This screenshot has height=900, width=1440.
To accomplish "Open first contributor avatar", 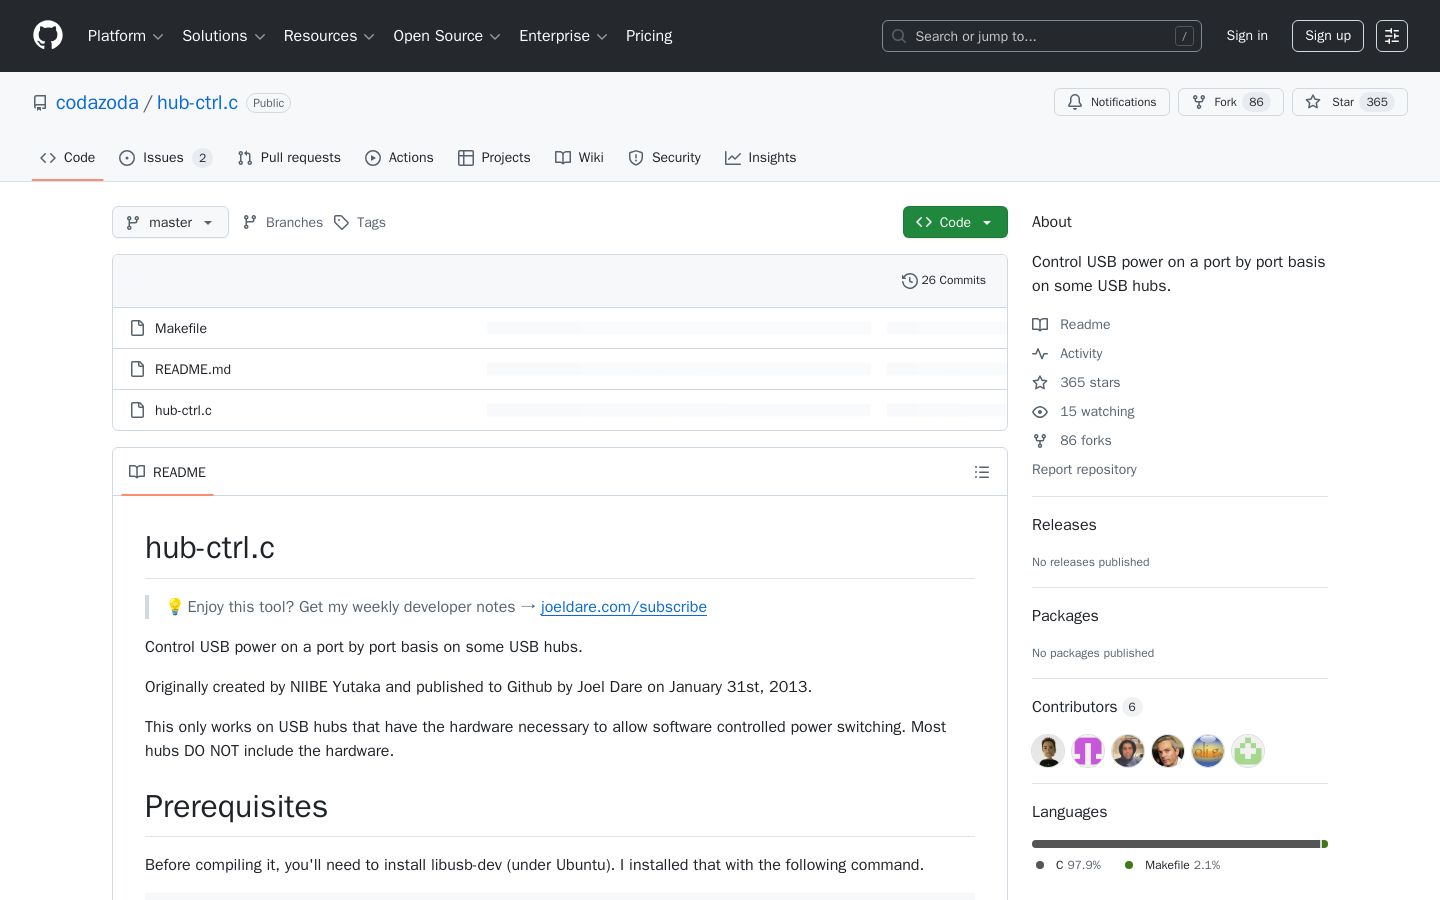I will tap(1048, 751).
